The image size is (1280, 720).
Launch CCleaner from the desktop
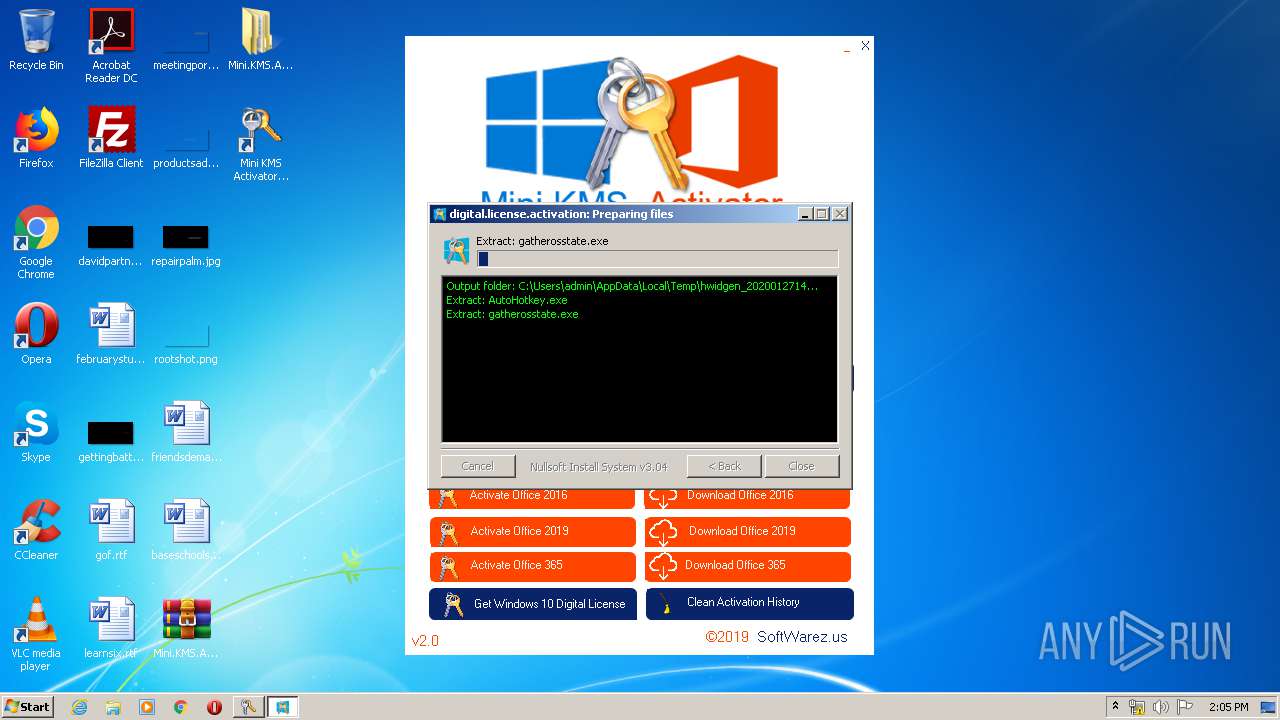pos(36,530)
